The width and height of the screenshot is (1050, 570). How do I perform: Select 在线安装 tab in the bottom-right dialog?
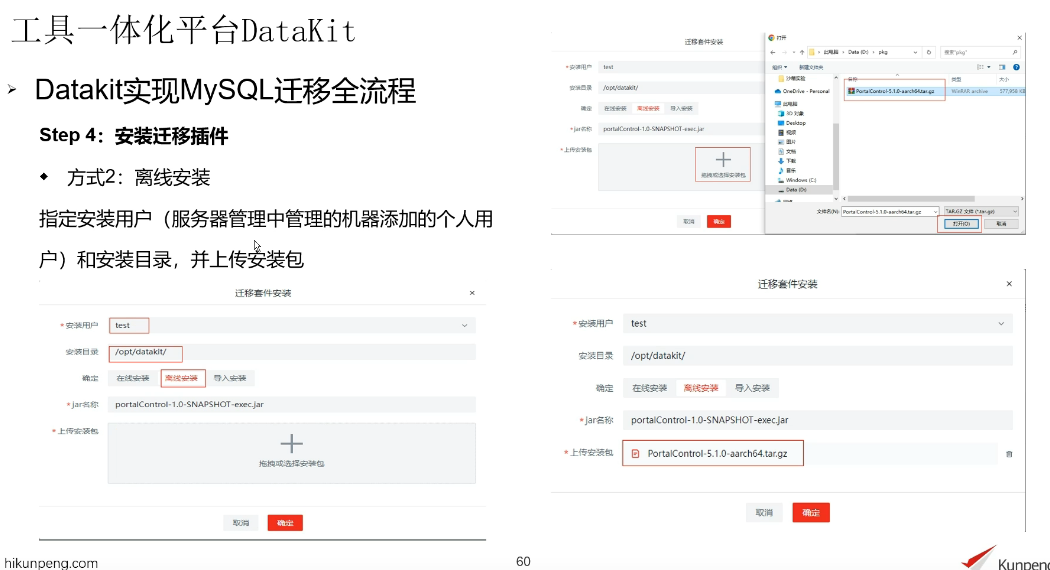pyautogui.click(x=650, y=388)
